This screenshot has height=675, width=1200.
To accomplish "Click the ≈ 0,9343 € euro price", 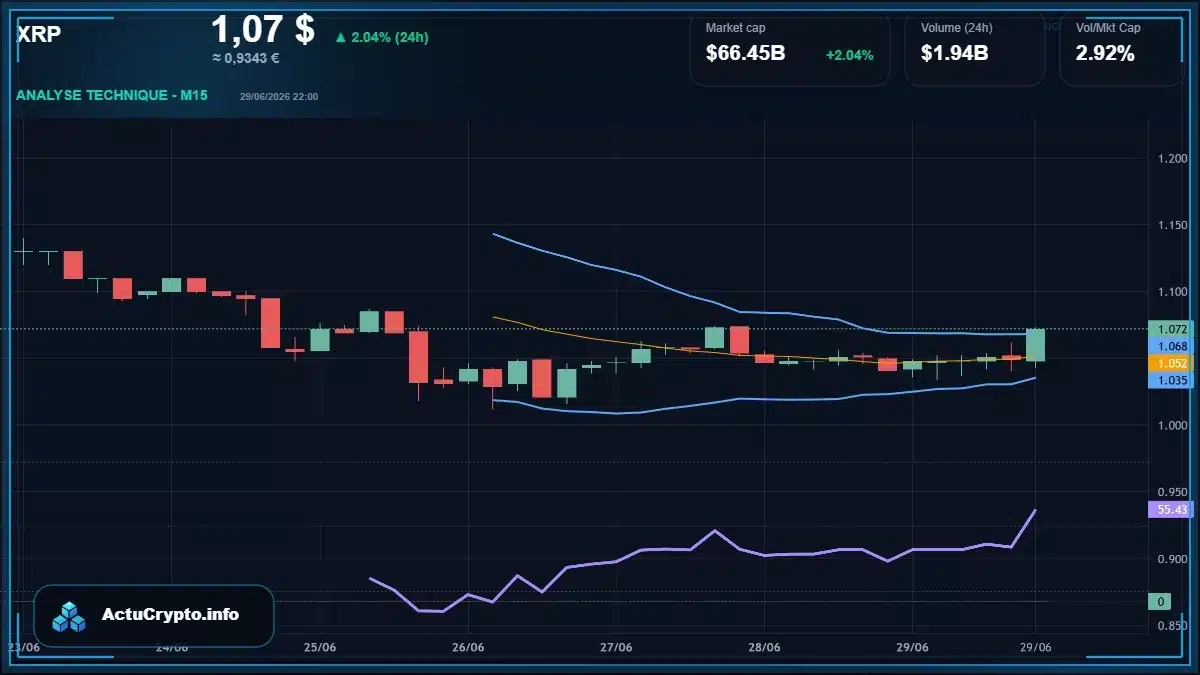I will tap(246, 58).
